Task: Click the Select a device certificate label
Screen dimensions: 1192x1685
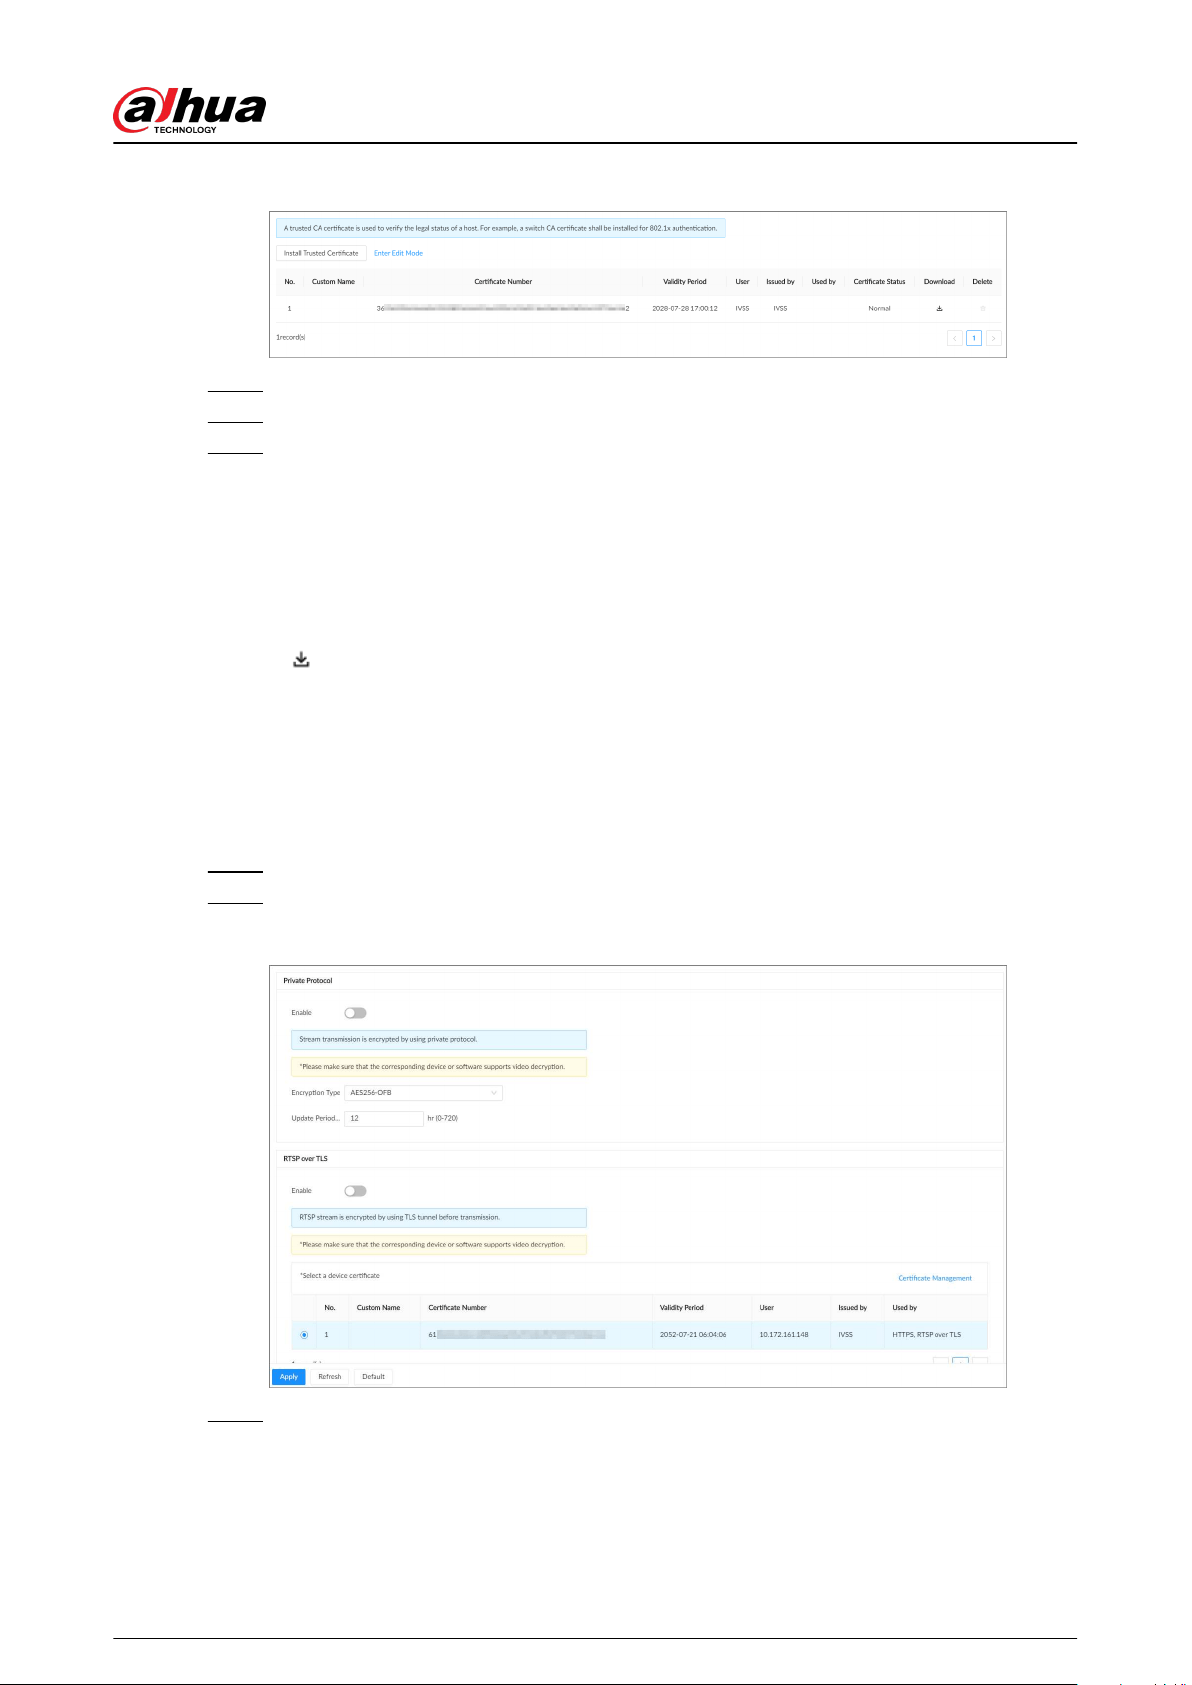Action: [340, 1276]
